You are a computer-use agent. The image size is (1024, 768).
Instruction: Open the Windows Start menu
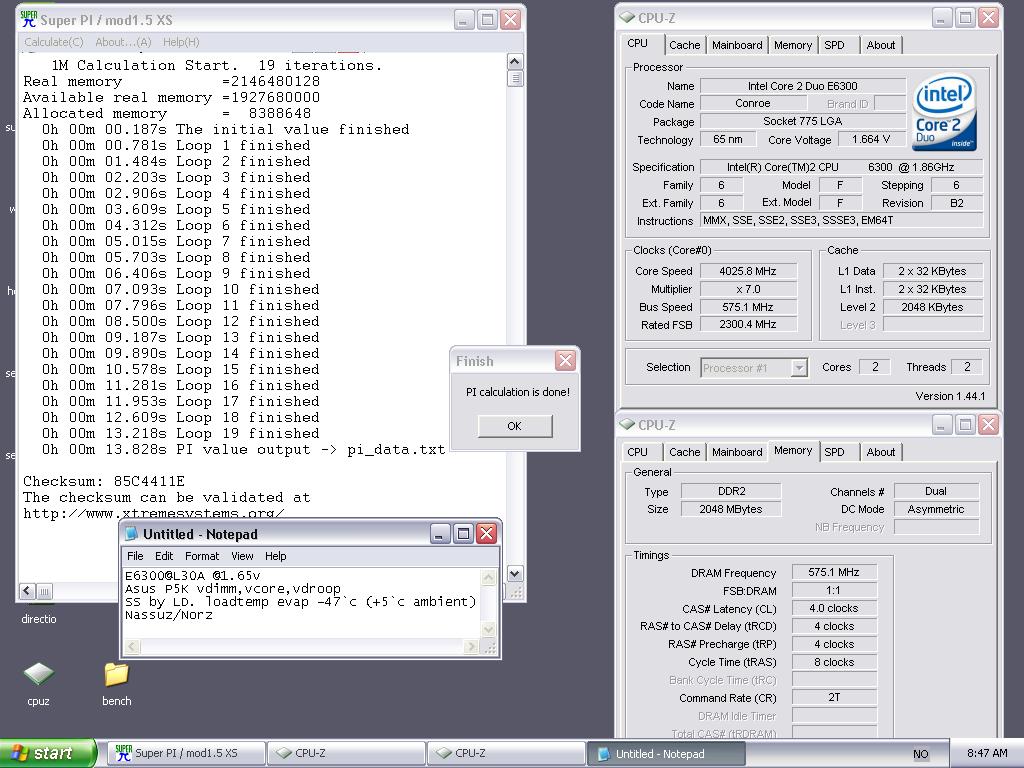pyautogui.click(x=46, y=753)
